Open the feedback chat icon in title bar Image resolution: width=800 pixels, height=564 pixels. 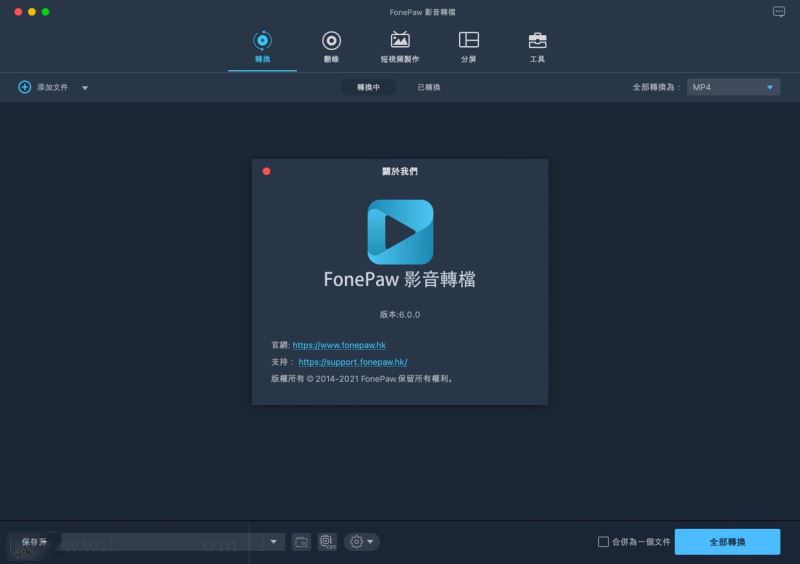click(x=779, y=12)
